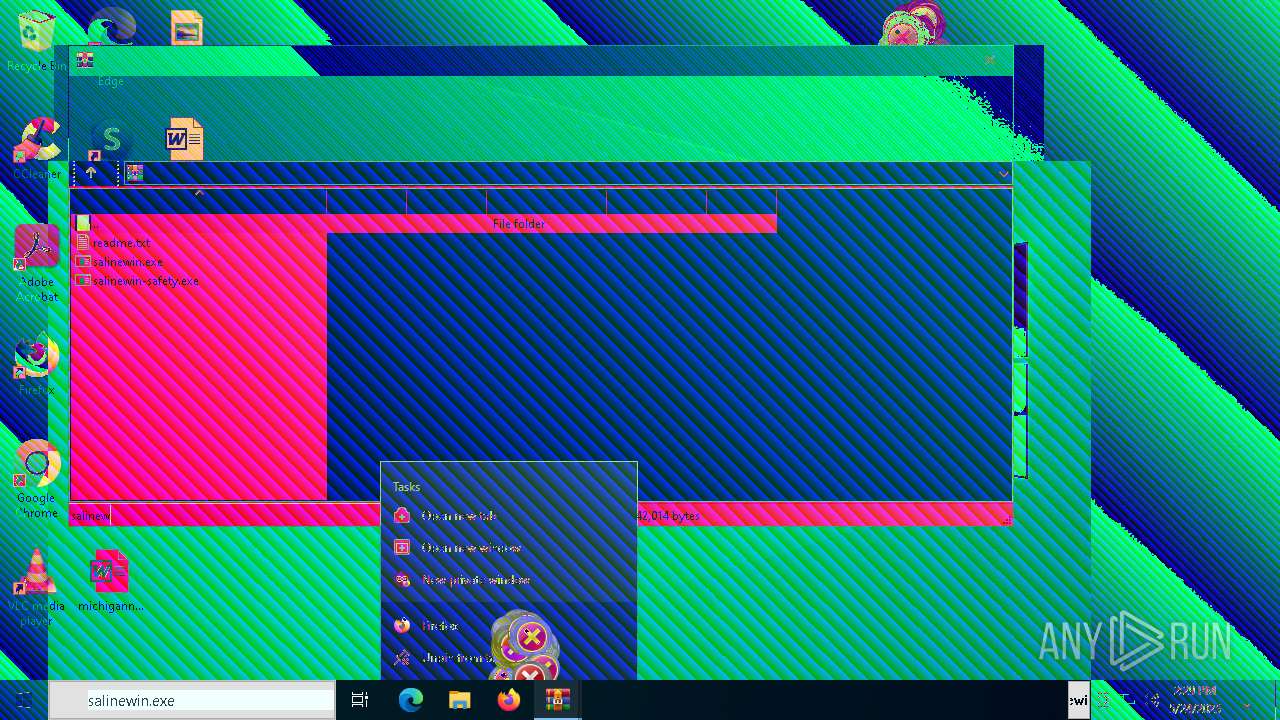
Task: Choose Open new window in jump list
Action: click(508, 548)
